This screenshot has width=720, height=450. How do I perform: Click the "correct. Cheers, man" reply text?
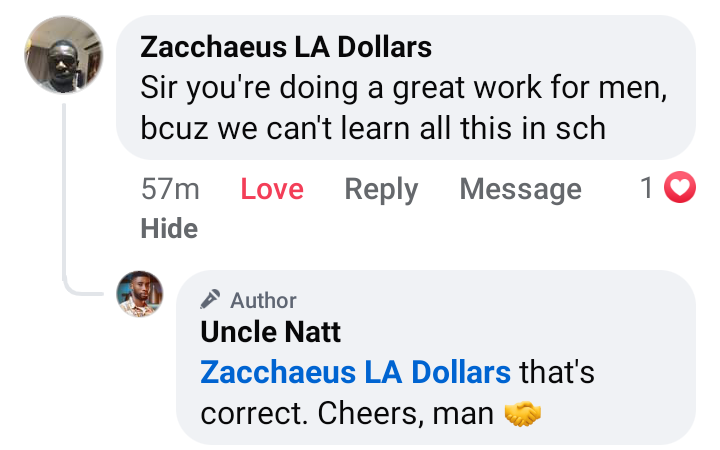point(347,414)
